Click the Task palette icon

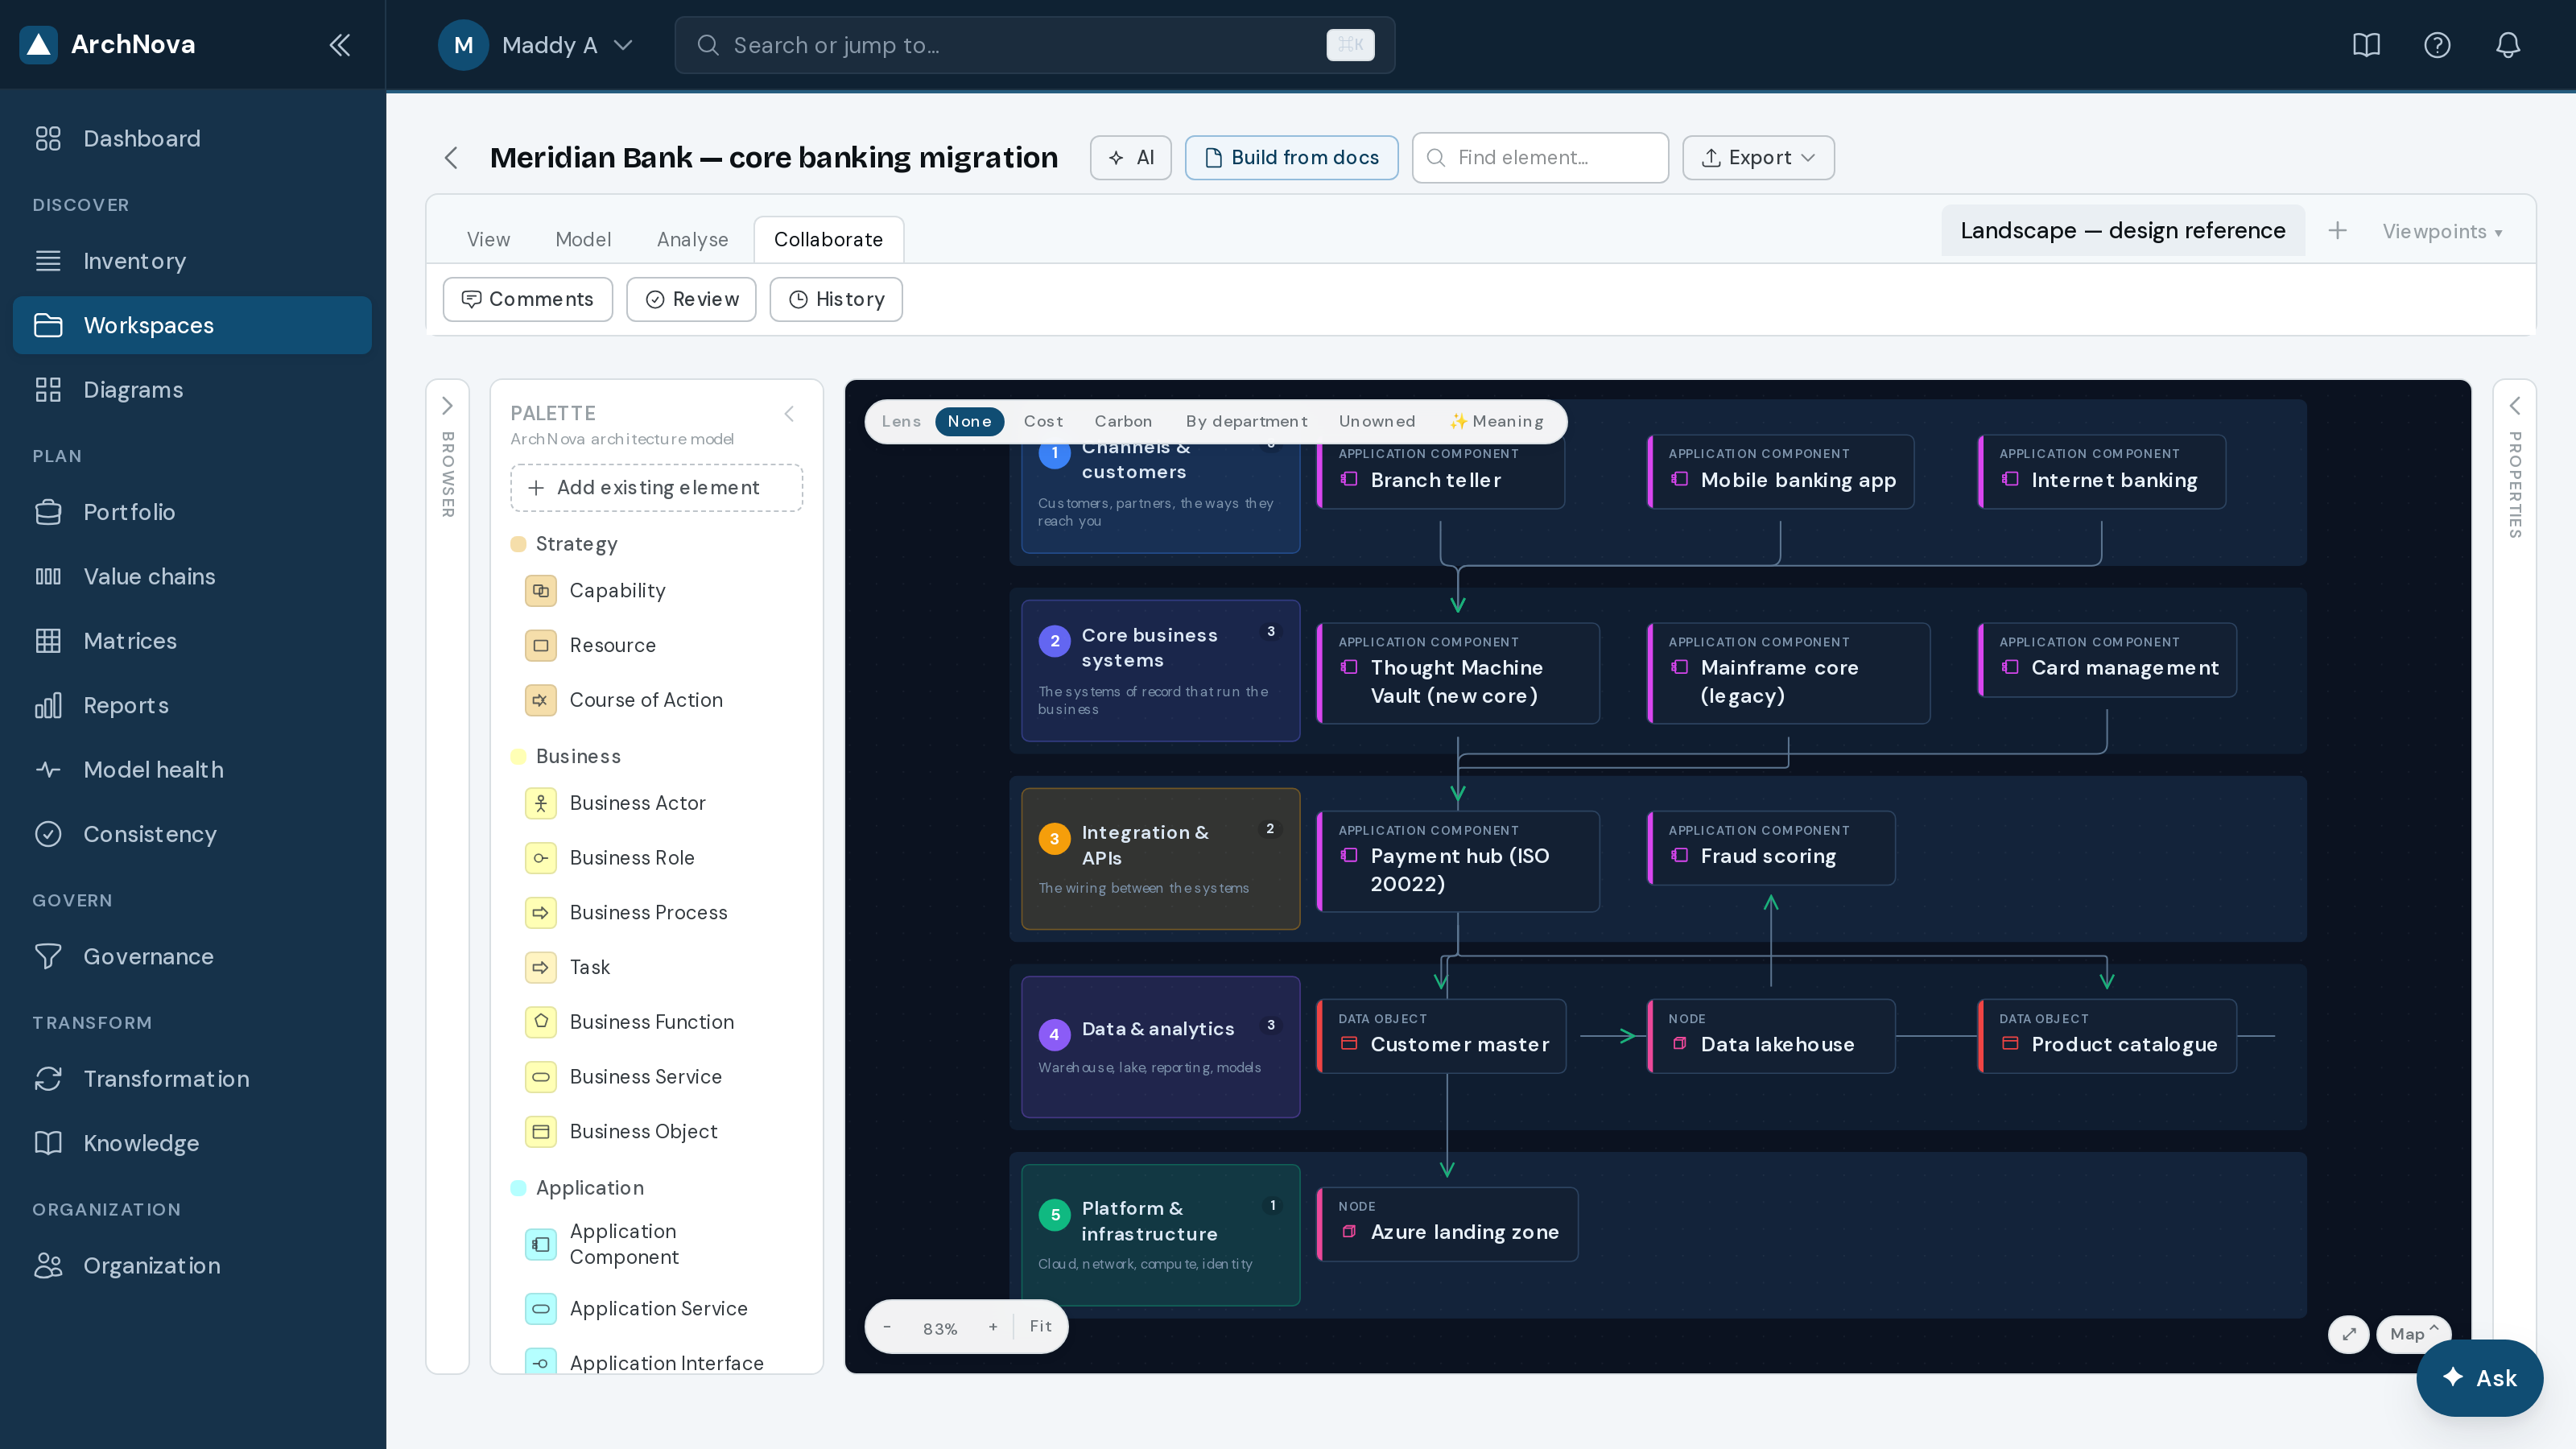point(541,967)
